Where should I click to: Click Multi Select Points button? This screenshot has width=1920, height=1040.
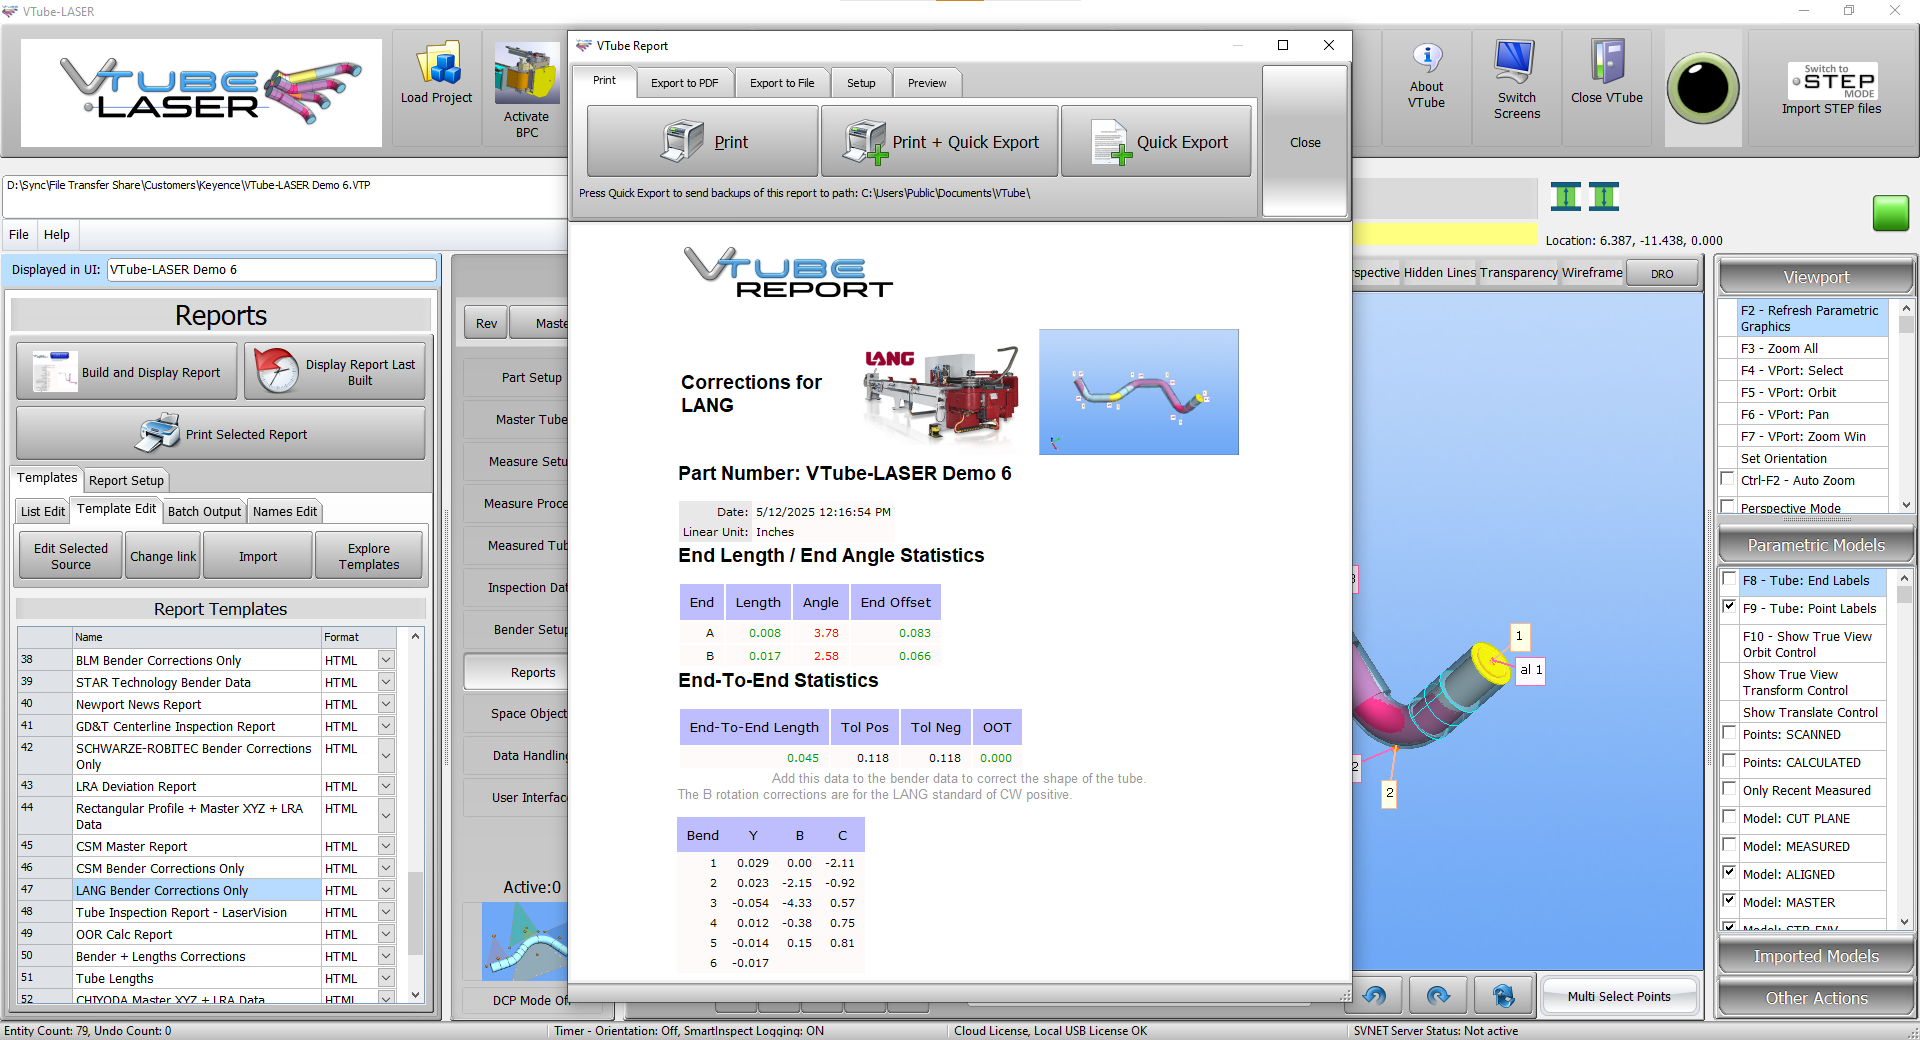[x=1619, y=996]
